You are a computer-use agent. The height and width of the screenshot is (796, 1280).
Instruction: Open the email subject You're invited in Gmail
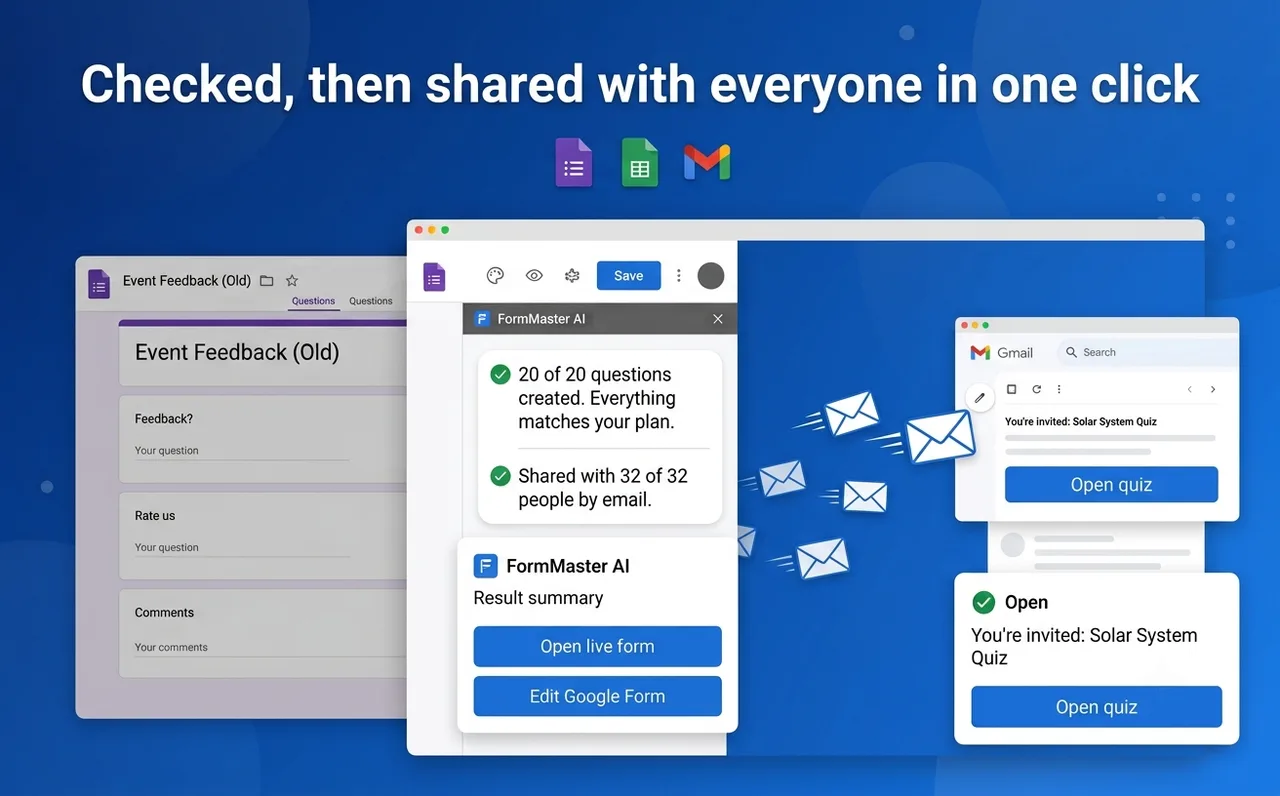pyautogui.click(x=1081, y=422)
